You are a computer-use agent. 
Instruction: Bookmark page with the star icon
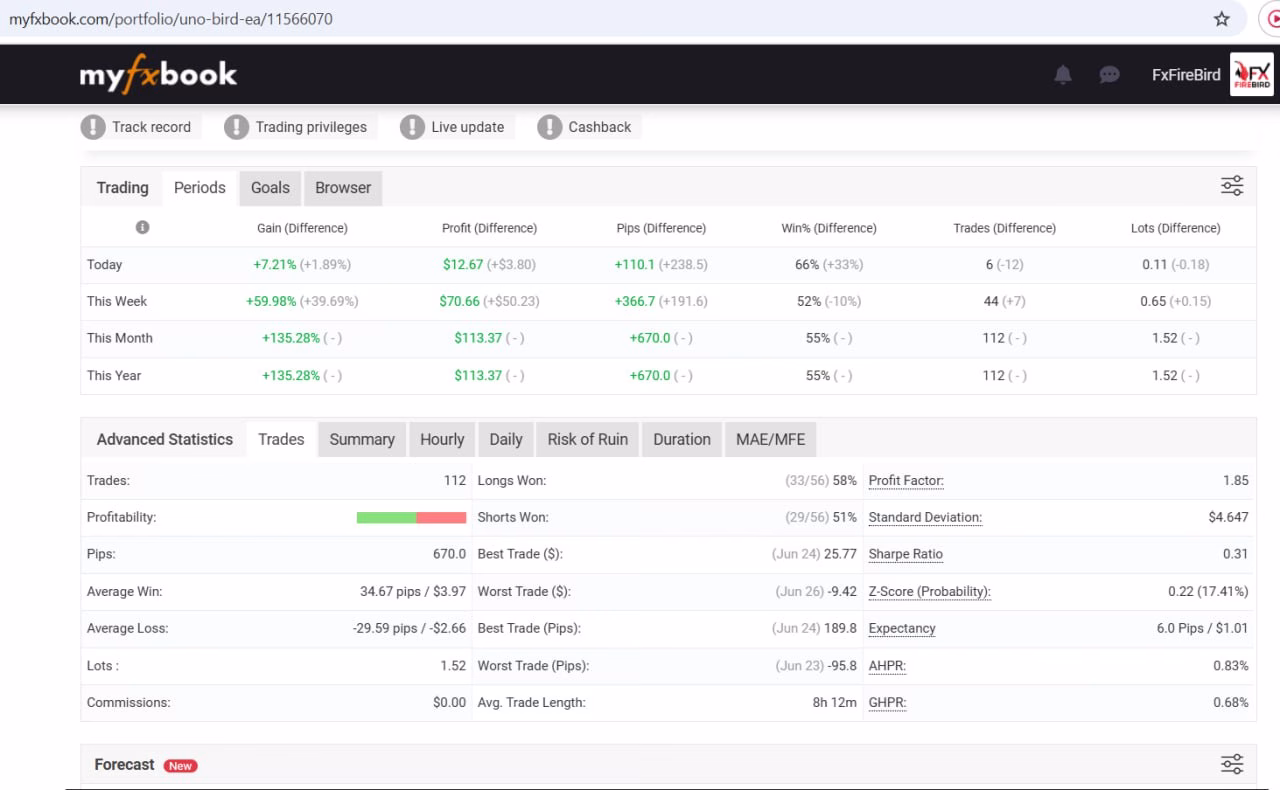point(1221,19)
